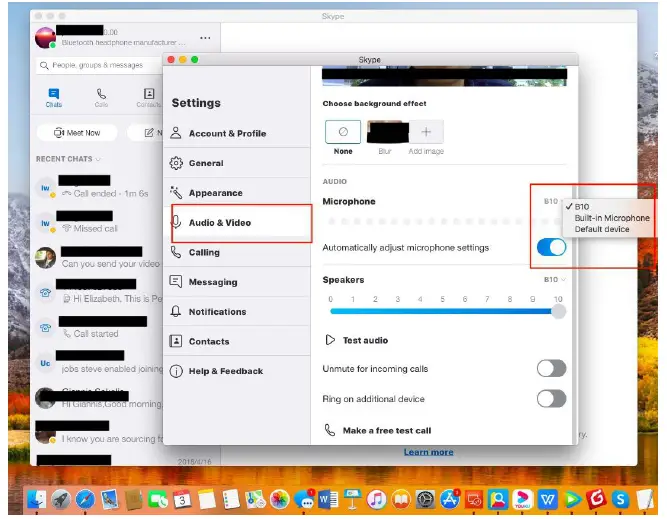
Task: Open Notes from the dock
Action: (x=207, y=499)
